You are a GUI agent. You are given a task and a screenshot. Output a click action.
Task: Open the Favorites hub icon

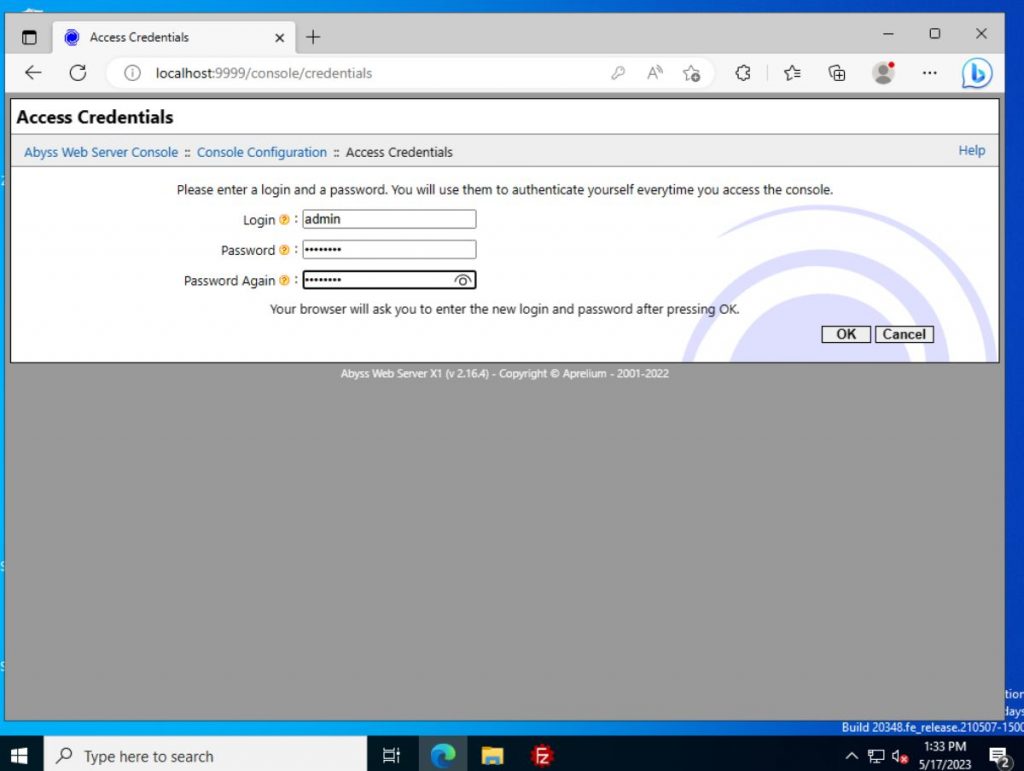coord(791,73)
